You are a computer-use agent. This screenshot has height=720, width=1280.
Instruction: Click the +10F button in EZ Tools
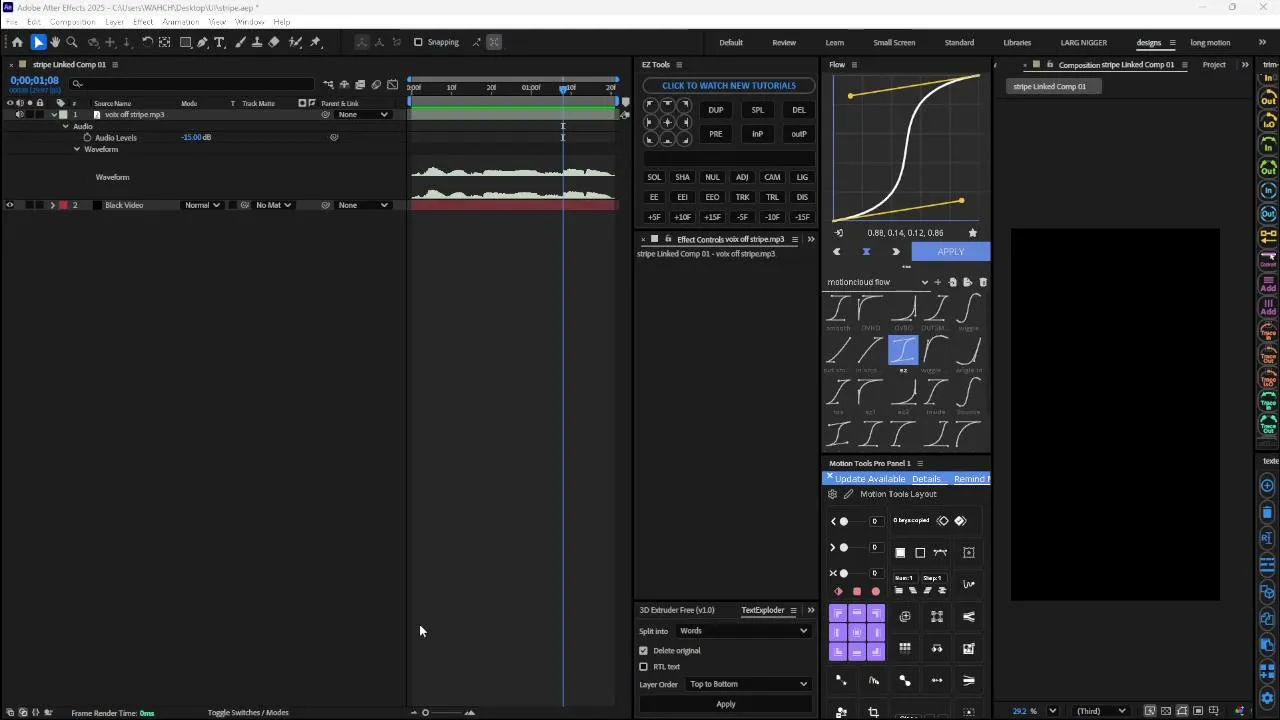pos(683,217)
